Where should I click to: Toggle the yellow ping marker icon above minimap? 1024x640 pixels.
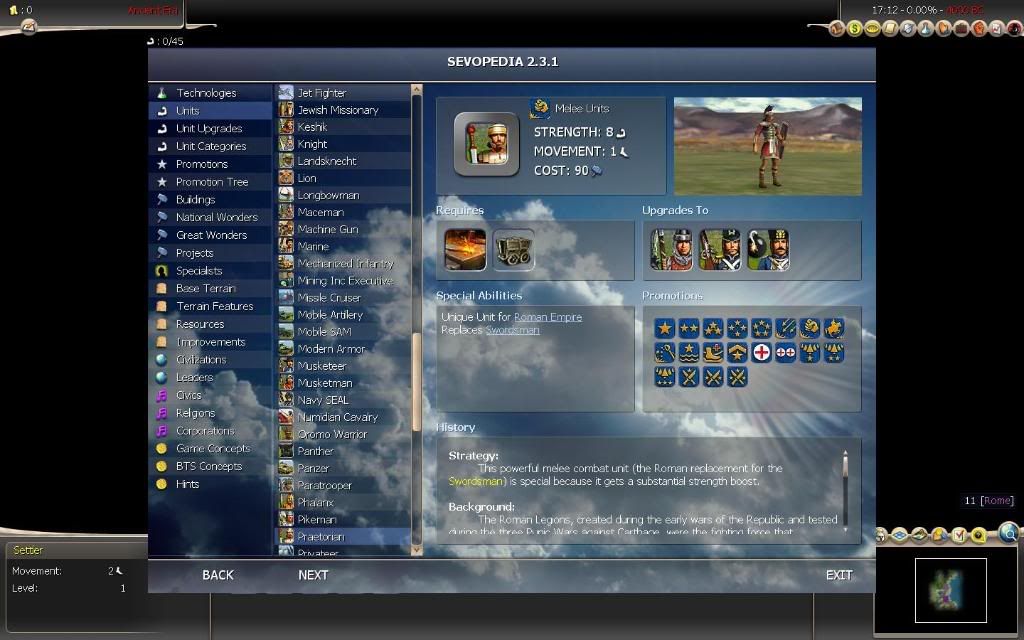point(978,536)
